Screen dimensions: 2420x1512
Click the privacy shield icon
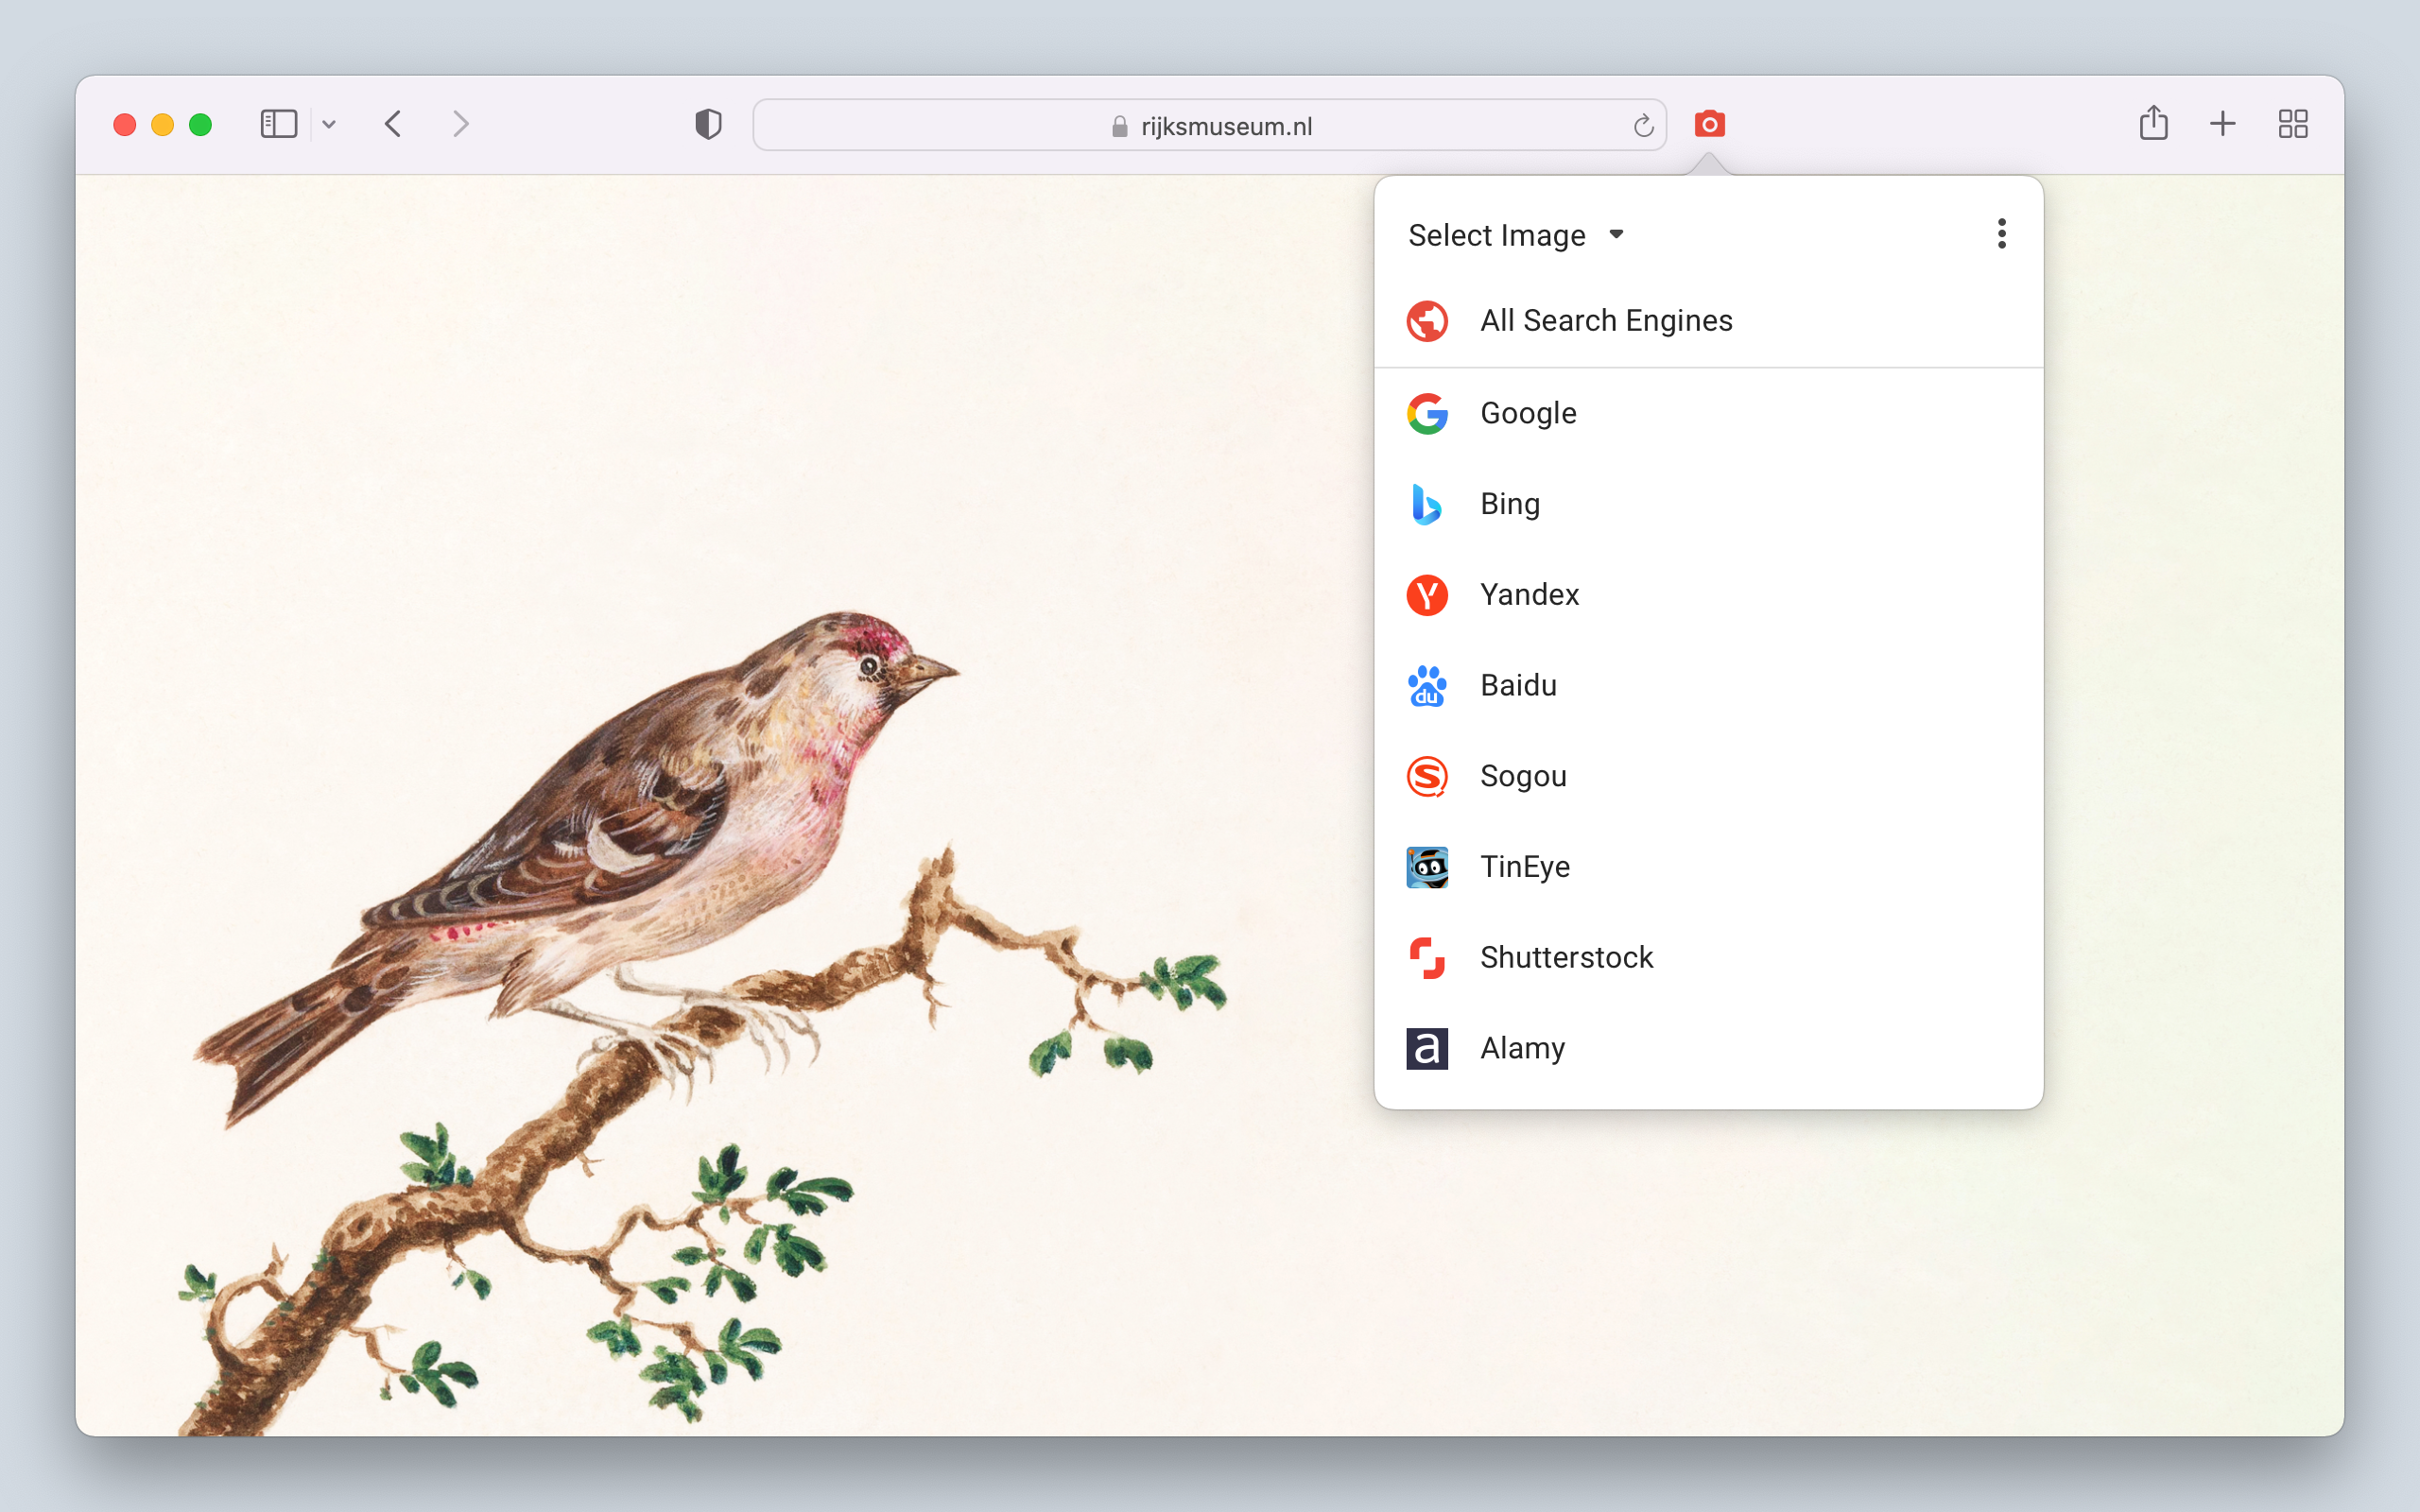pyautogui.click(x=708, y=124)
